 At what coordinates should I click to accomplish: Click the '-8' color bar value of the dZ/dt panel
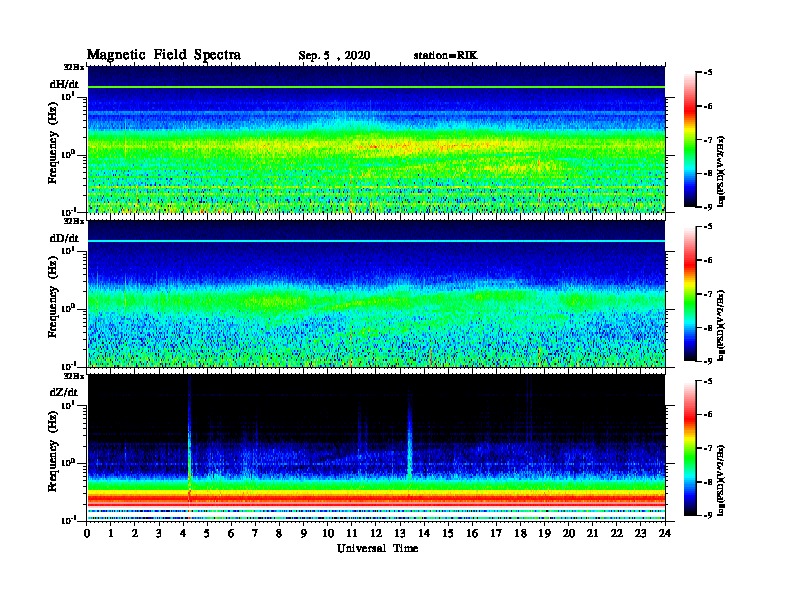pos(707,482)
